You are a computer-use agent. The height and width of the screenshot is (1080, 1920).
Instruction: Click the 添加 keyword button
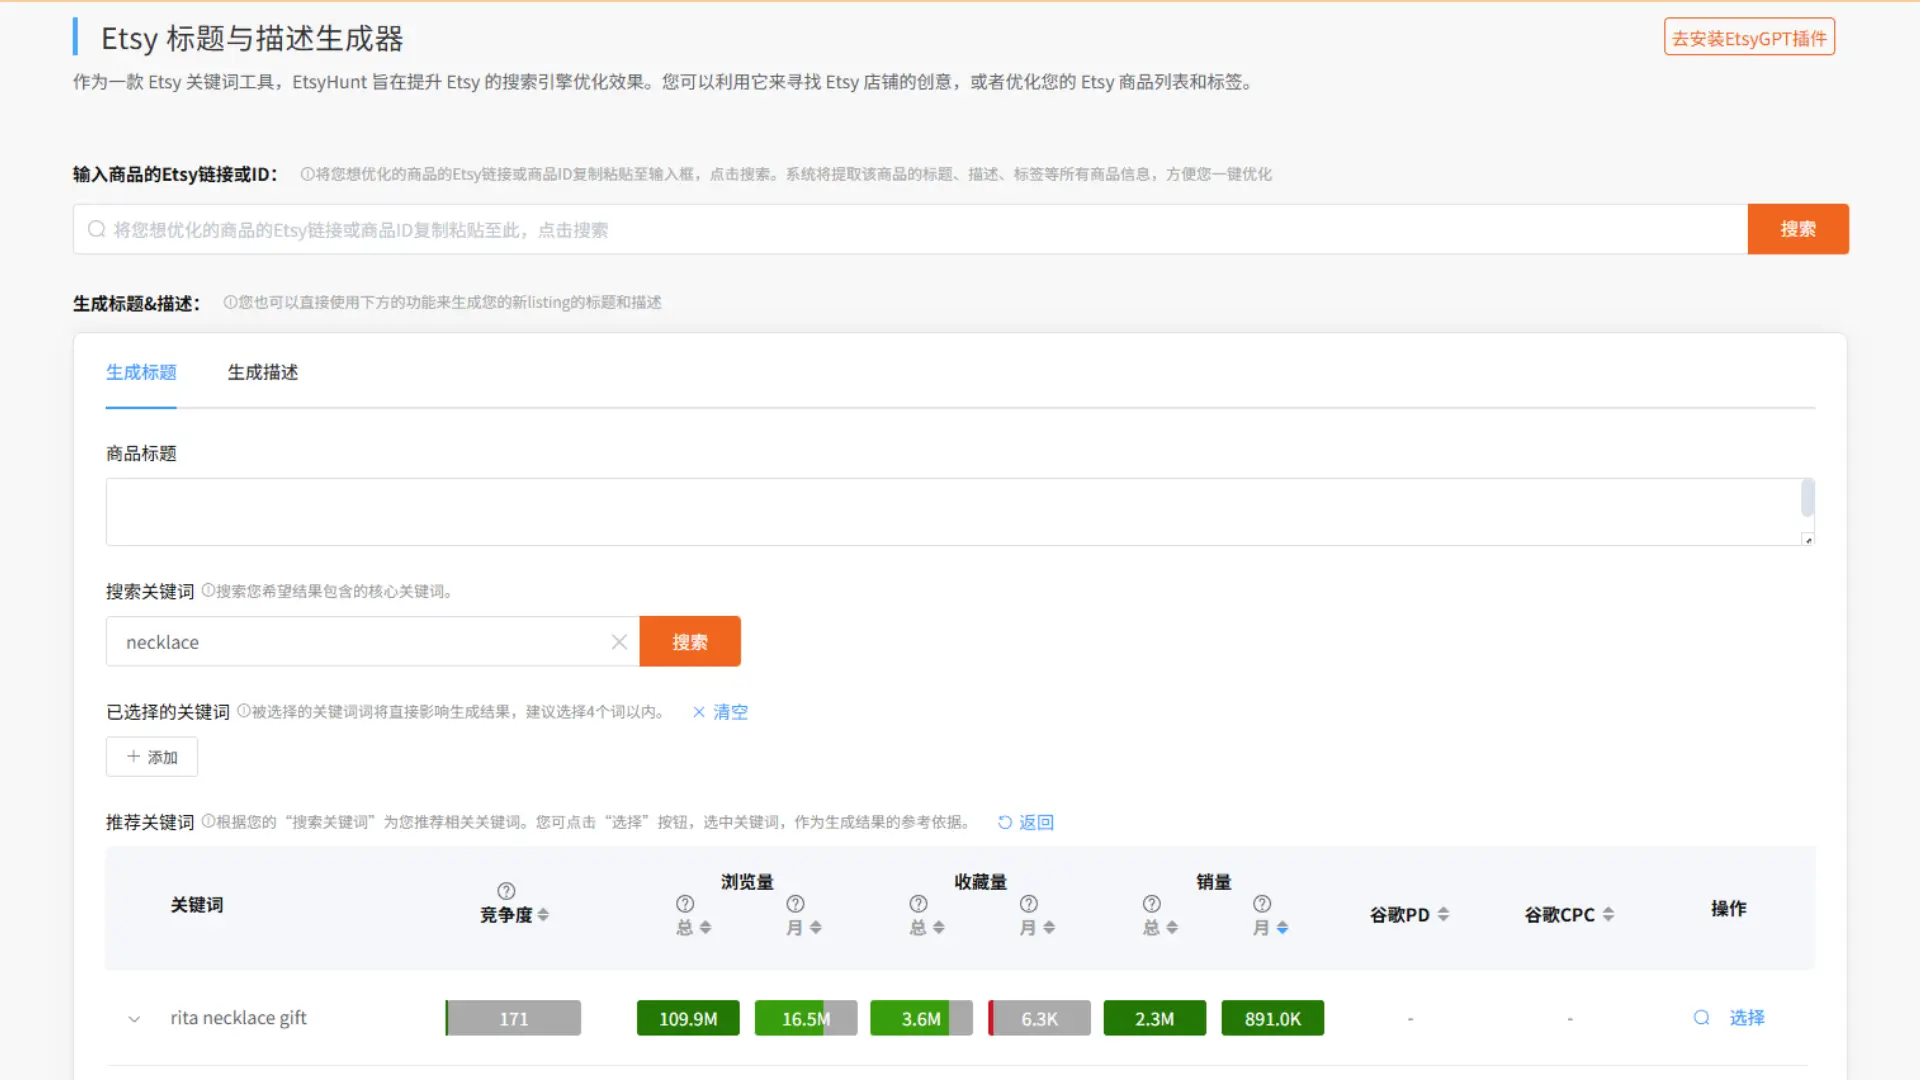point(152,757)
